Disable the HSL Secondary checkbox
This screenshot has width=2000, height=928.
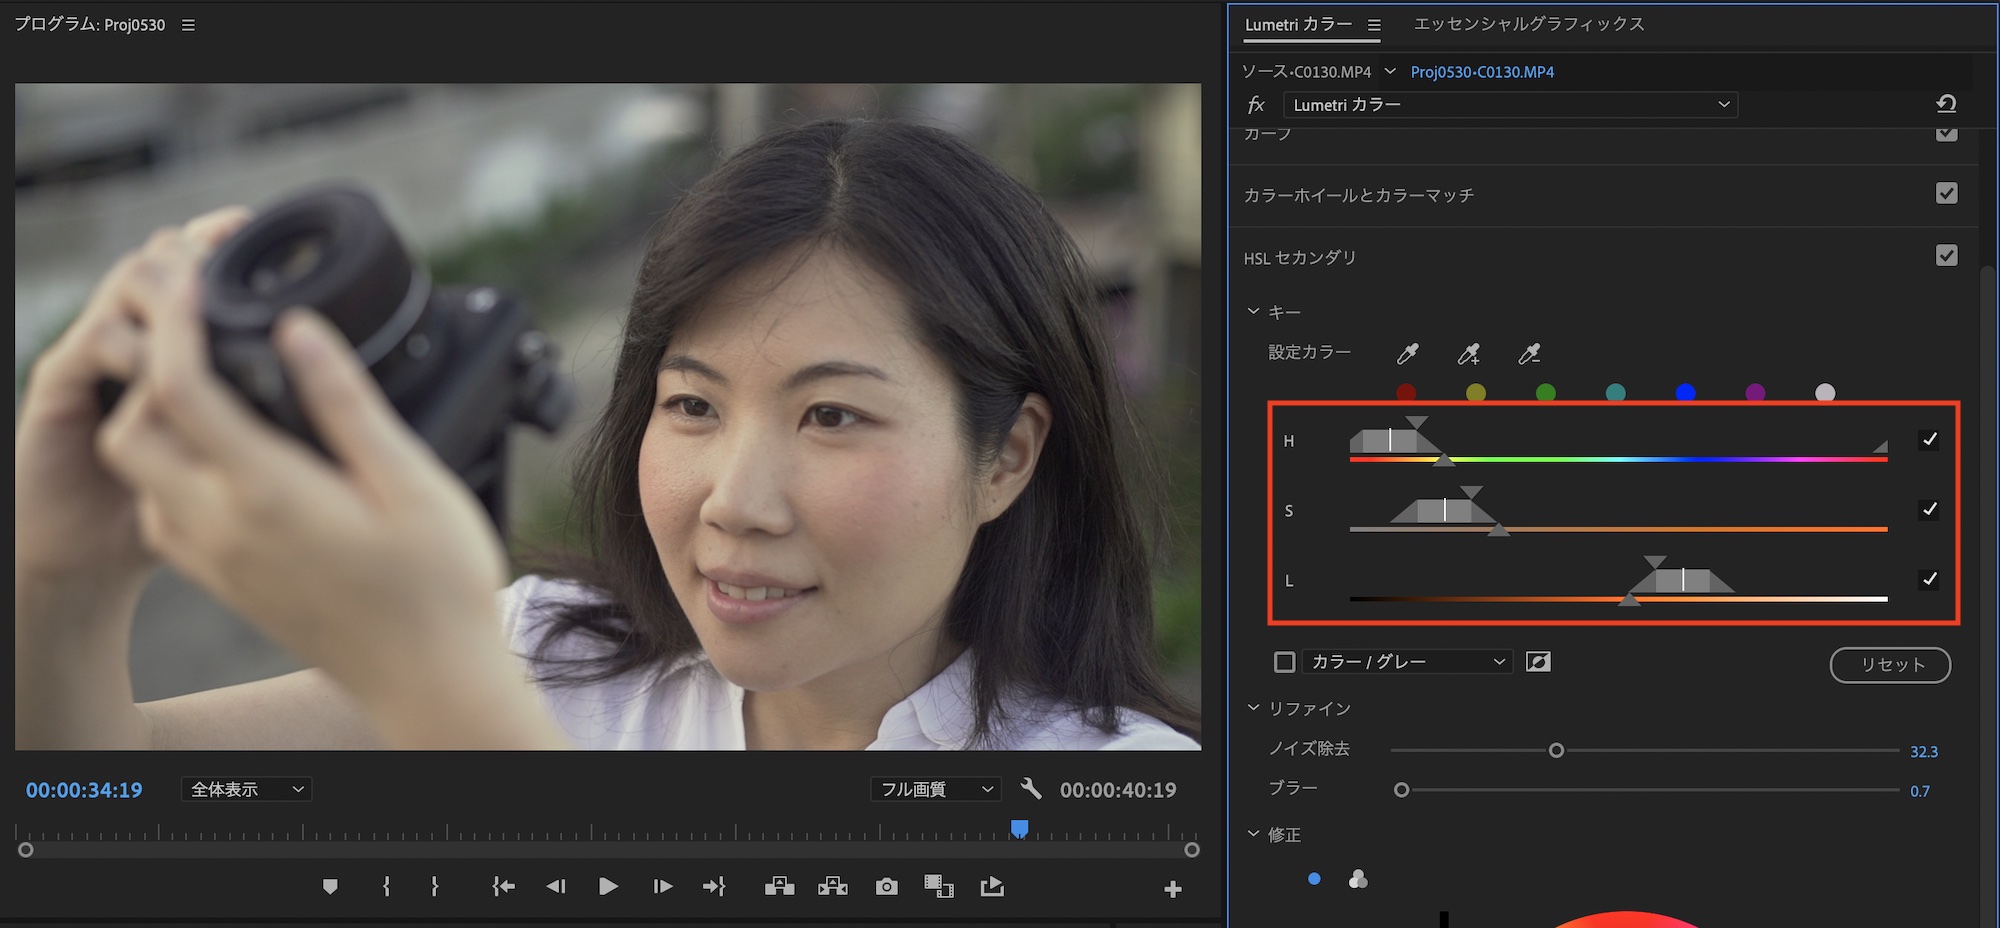1946,256
